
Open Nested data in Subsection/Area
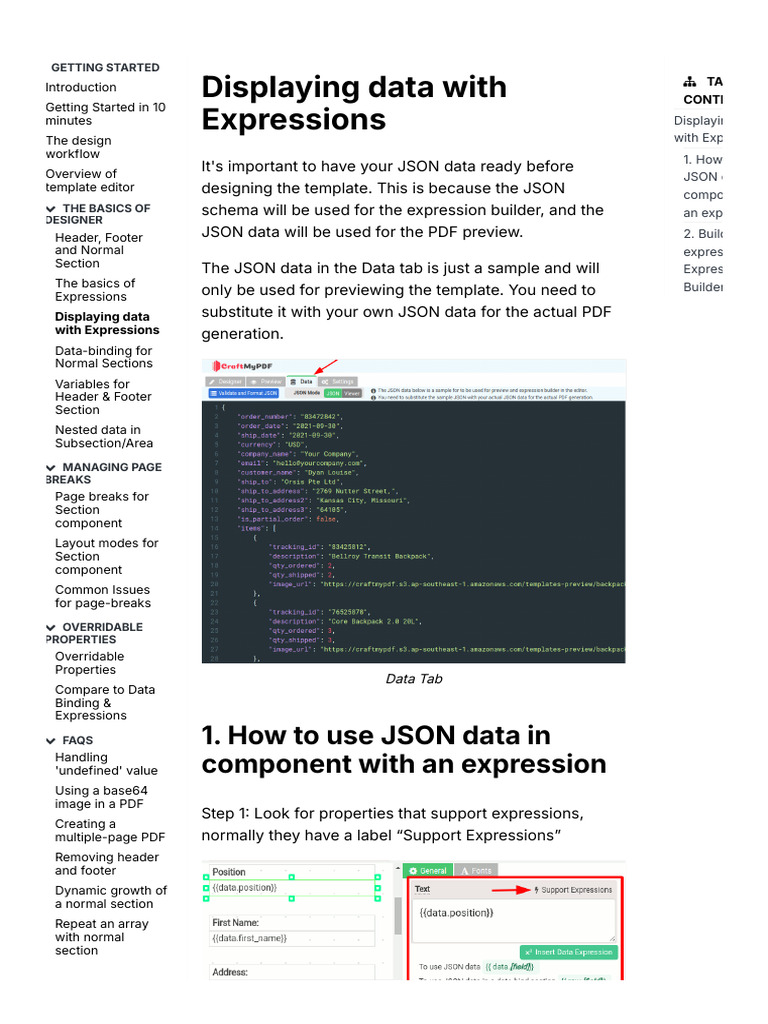(x=104, y=436)
